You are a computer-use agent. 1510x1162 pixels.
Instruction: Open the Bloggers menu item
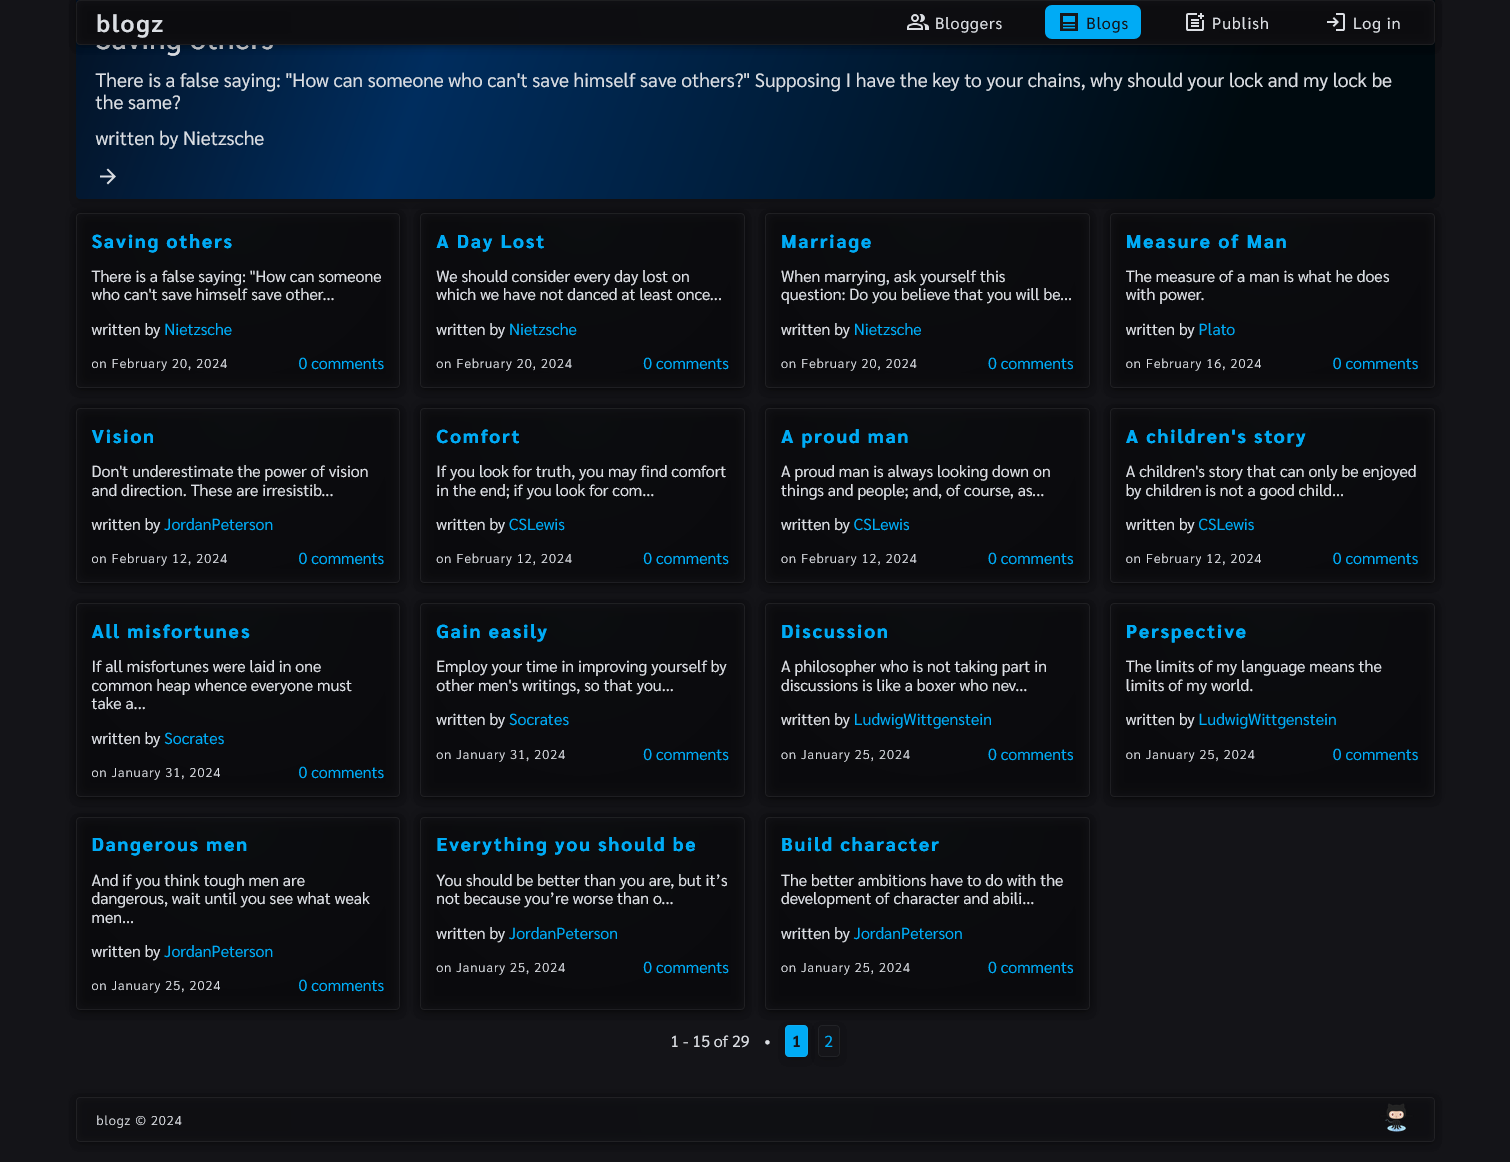pyautogui.click(x=967, y=23)
